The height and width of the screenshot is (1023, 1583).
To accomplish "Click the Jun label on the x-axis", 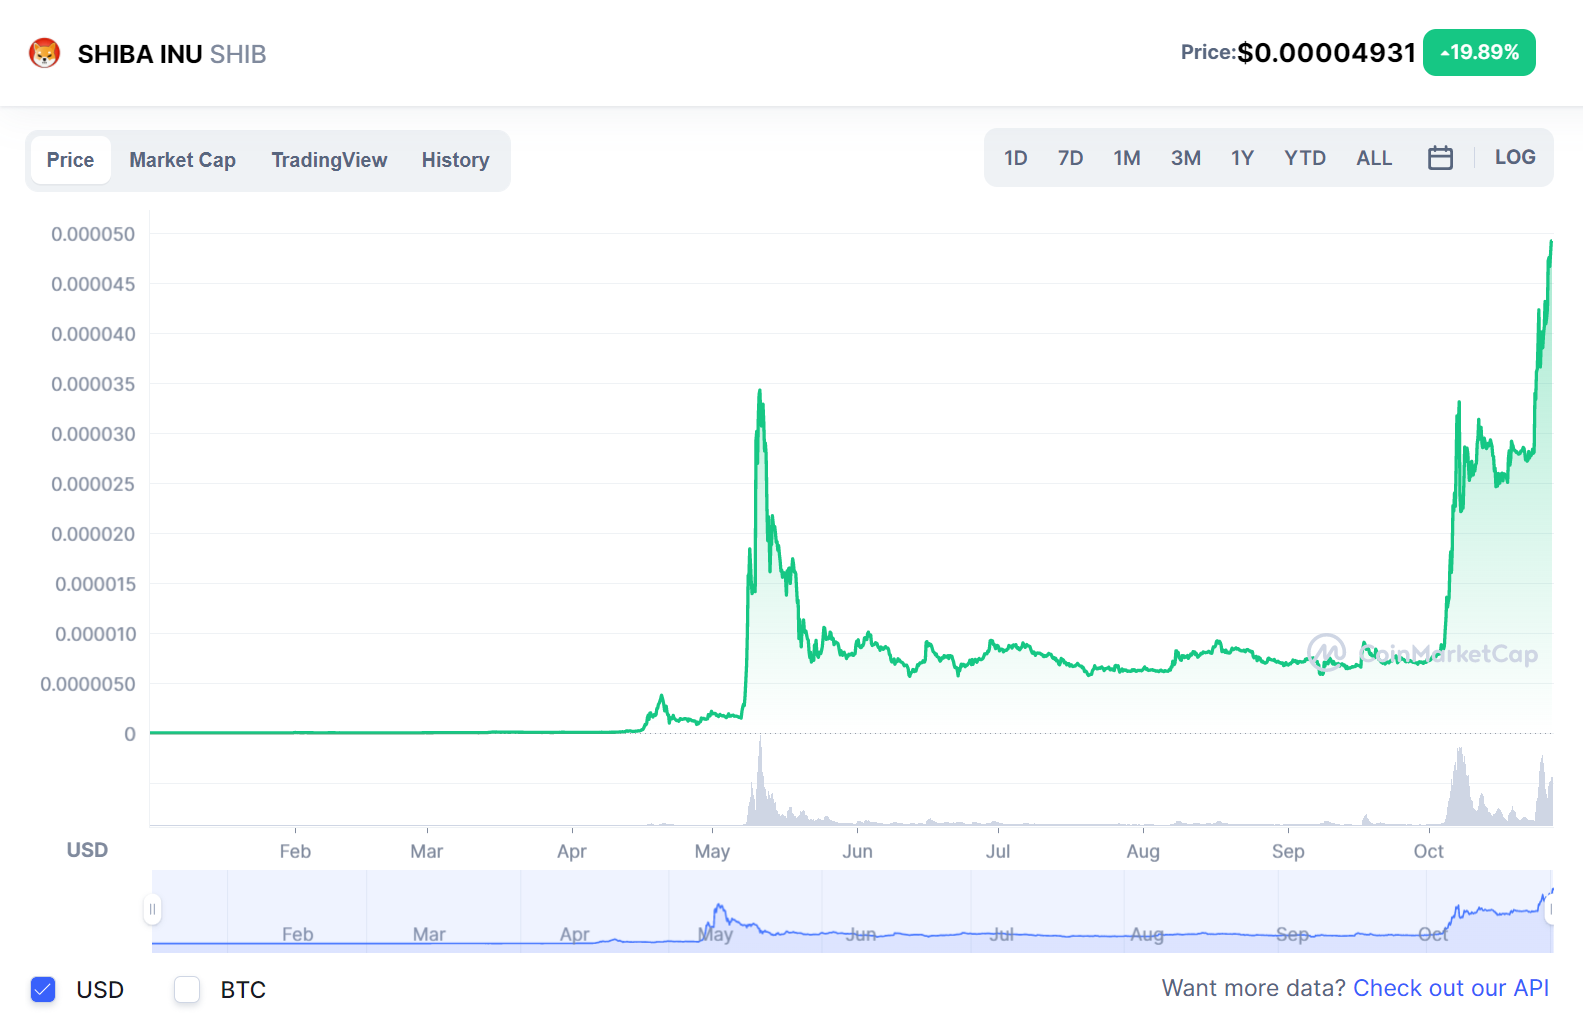I will click(x=857, y=851).
